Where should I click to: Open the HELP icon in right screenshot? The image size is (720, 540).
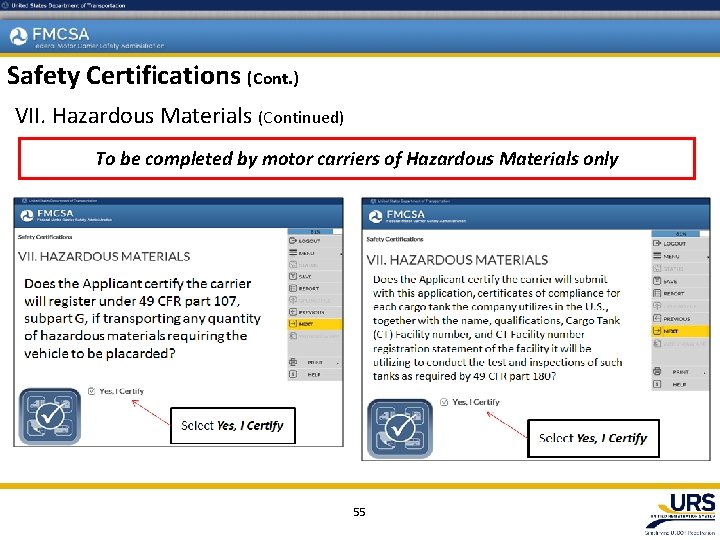click(x=657, y=384)
